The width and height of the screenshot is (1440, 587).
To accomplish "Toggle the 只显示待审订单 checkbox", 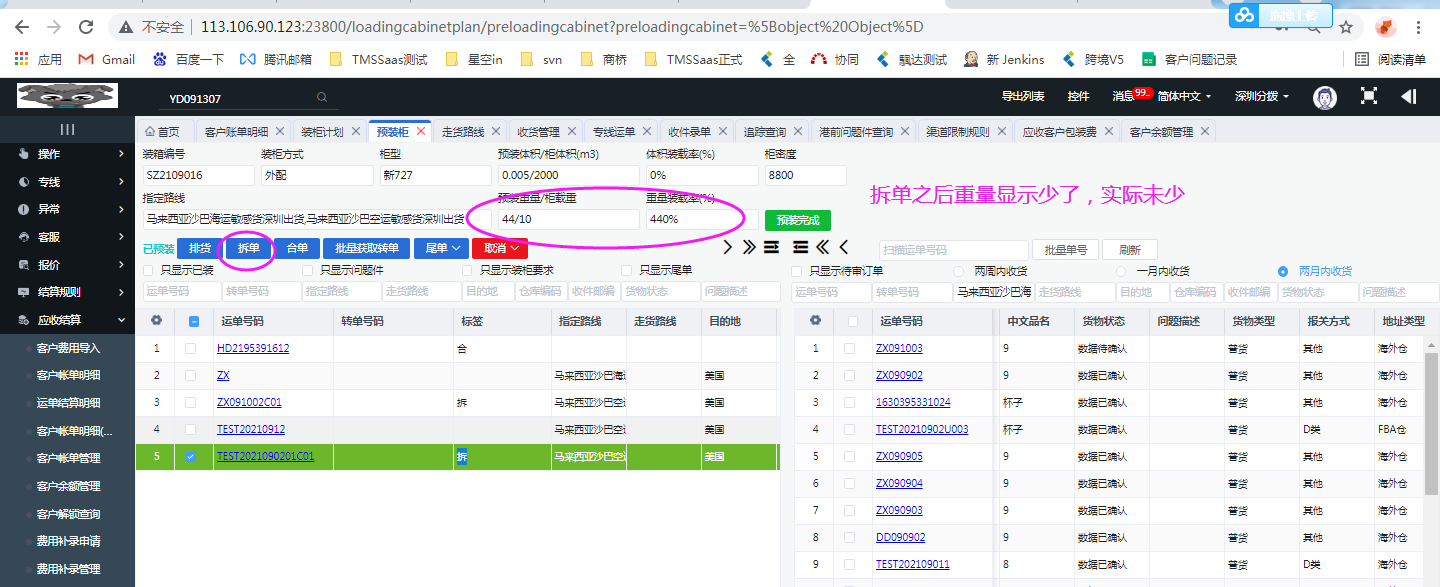I will (797, 271).
